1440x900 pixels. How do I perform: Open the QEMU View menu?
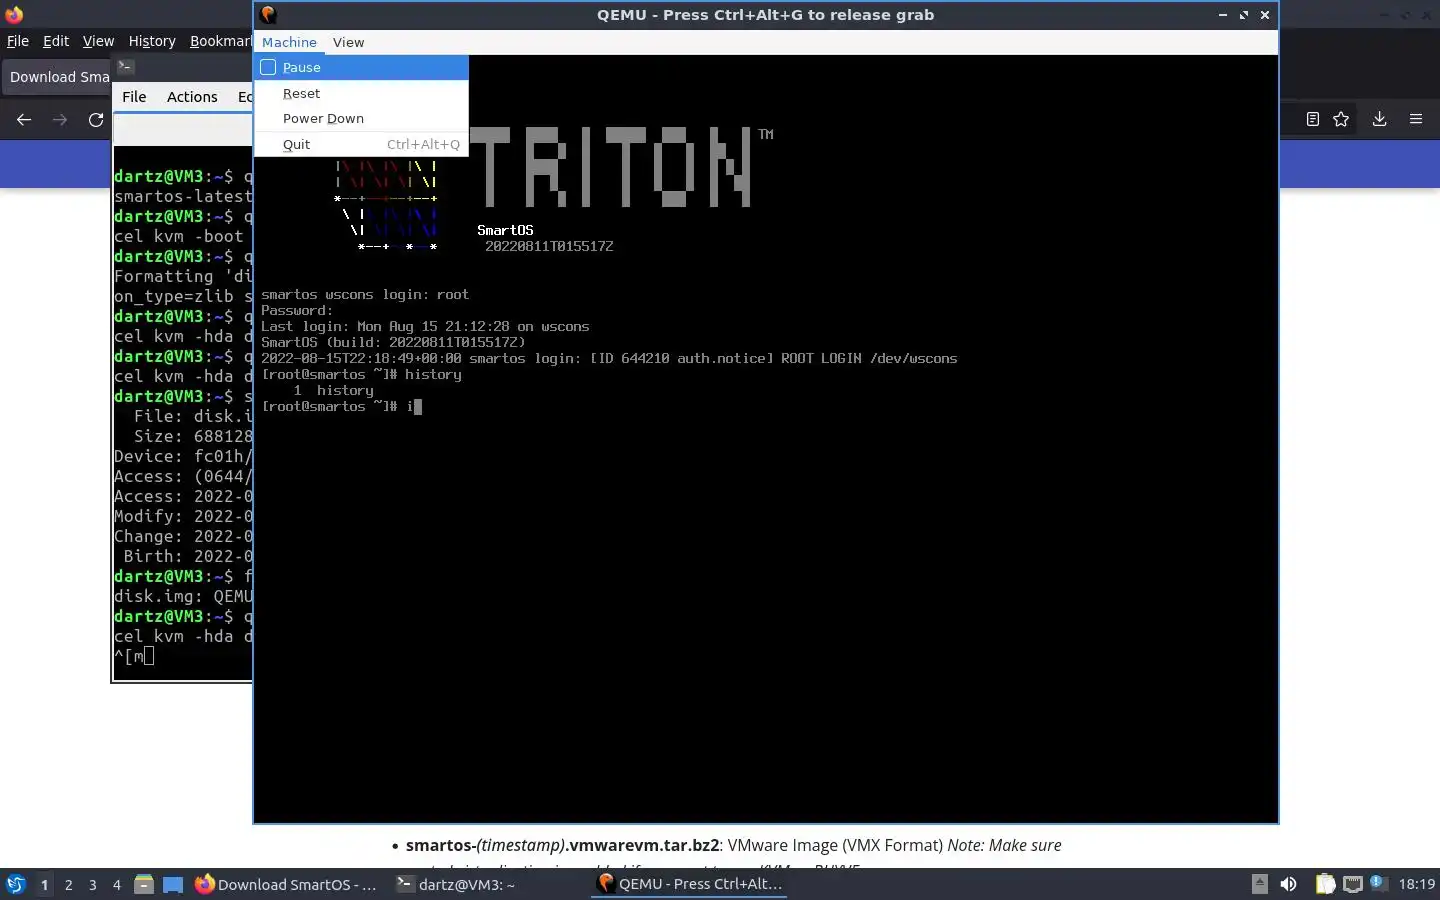coord(348,42)
